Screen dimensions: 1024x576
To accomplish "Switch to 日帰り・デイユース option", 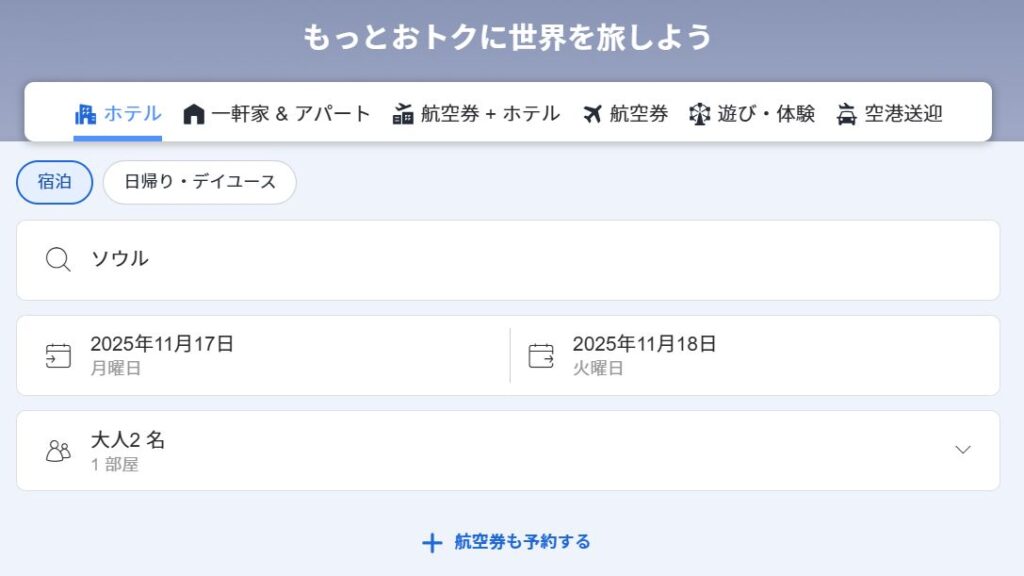I will tap(200, 182).
